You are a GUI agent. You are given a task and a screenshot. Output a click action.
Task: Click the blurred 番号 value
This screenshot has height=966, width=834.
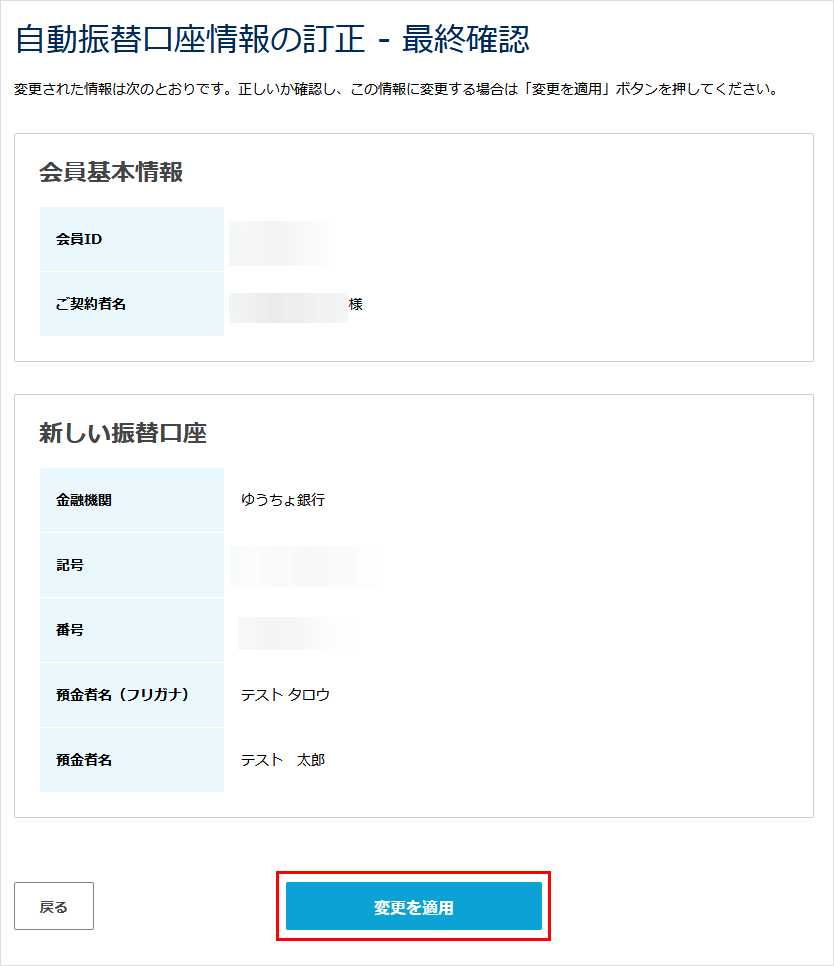[x=296, y=632]
